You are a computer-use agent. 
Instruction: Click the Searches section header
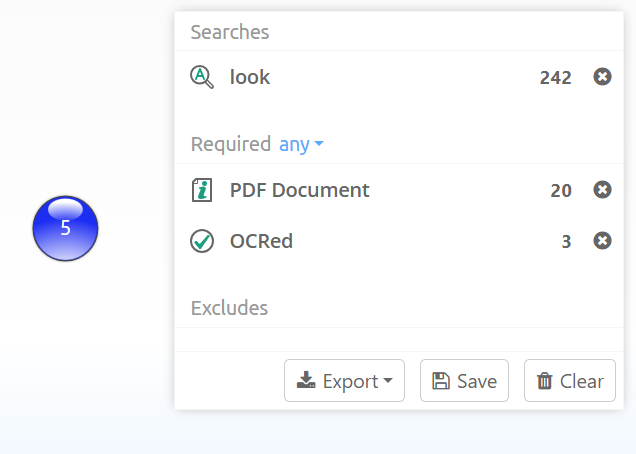230,32
